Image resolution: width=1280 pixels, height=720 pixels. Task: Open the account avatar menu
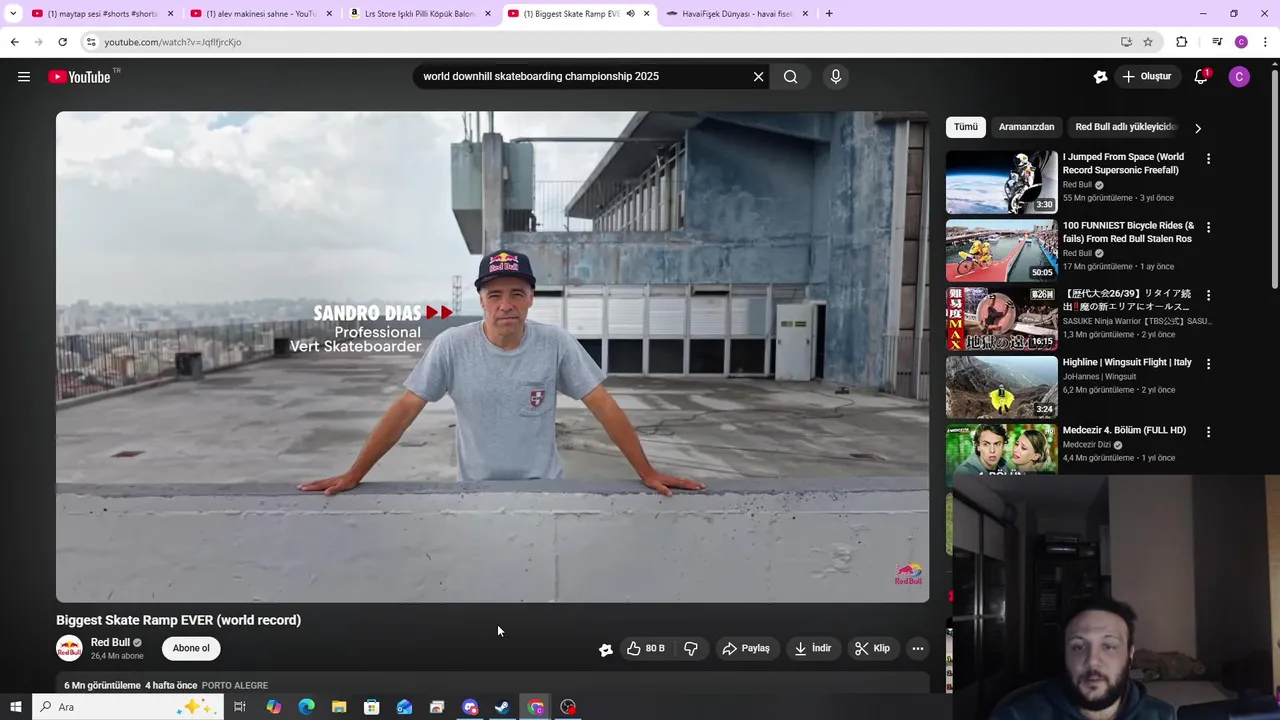coord(1239,77)
